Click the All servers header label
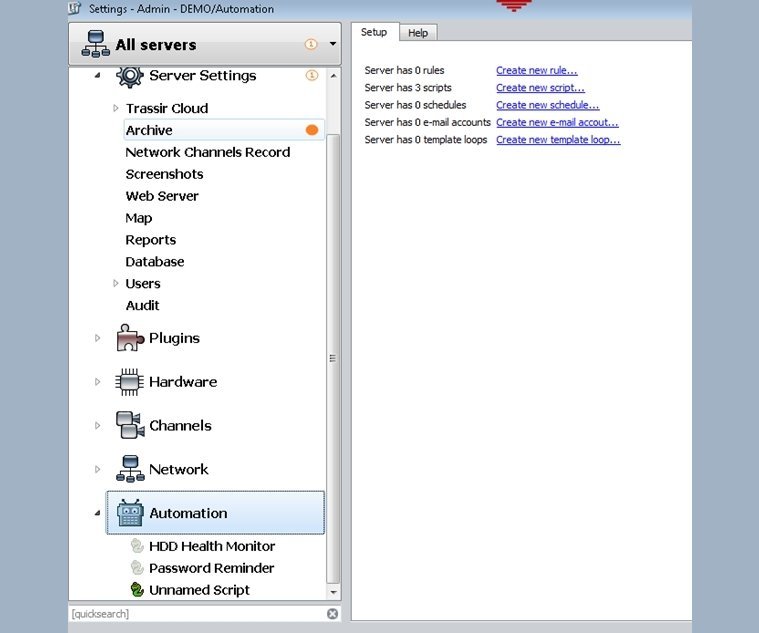This screenshot has height=633, width=759. point(156,45)
